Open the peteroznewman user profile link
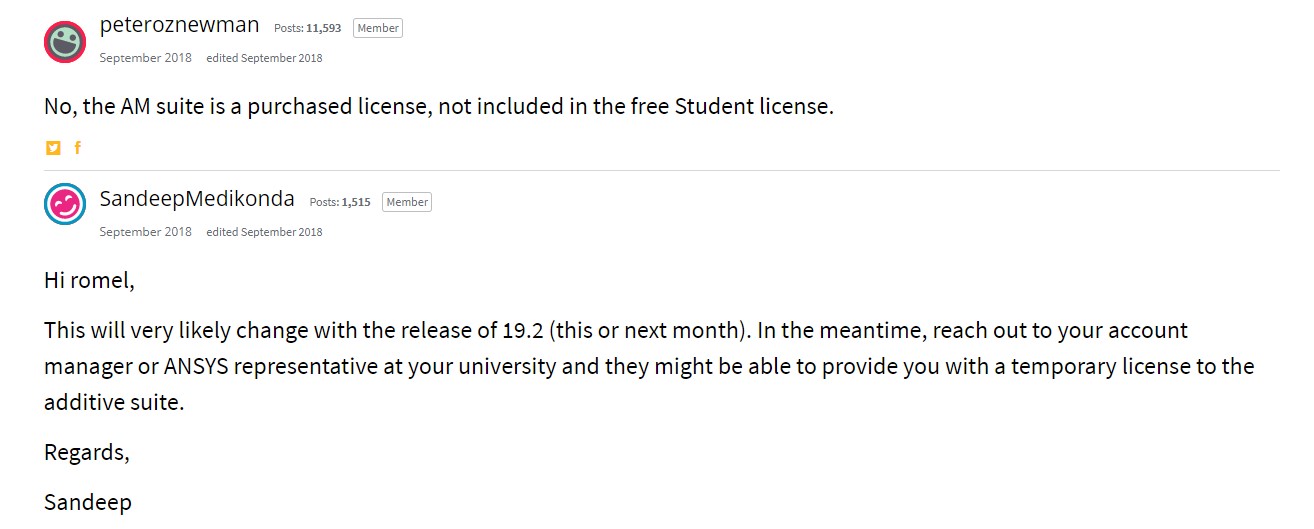1314x529 pixels. click(x=179, y=25)
